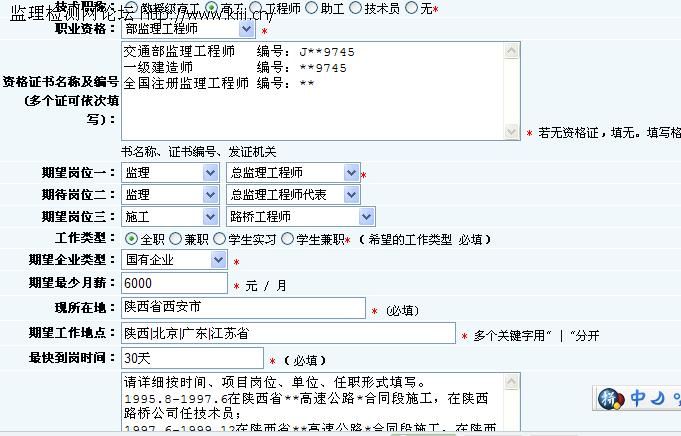Screen dimensions: 681x436
Task: Click the Sogou input method logo icon
Action: pyautogui.click(x=609, y=398)
